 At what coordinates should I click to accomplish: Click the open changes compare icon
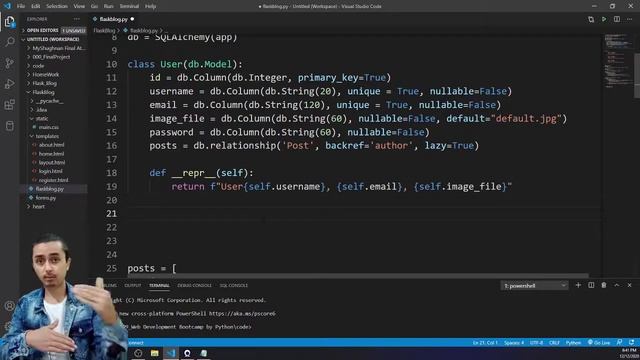(591, 19)
